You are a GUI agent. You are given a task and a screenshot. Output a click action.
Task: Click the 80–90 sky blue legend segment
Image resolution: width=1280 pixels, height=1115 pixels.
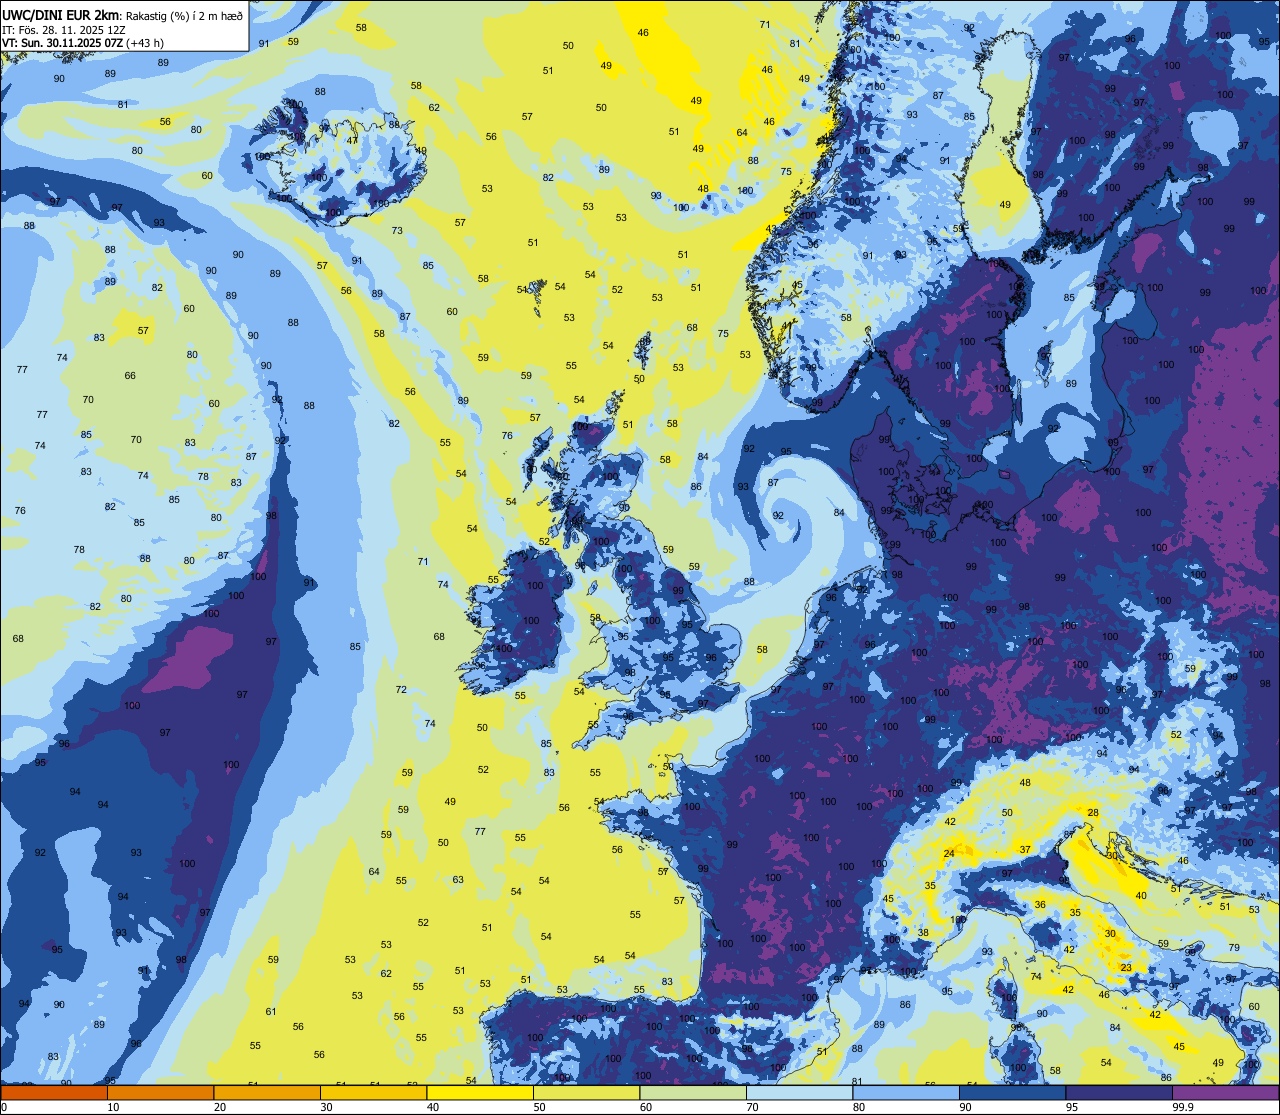[906, 1093]
